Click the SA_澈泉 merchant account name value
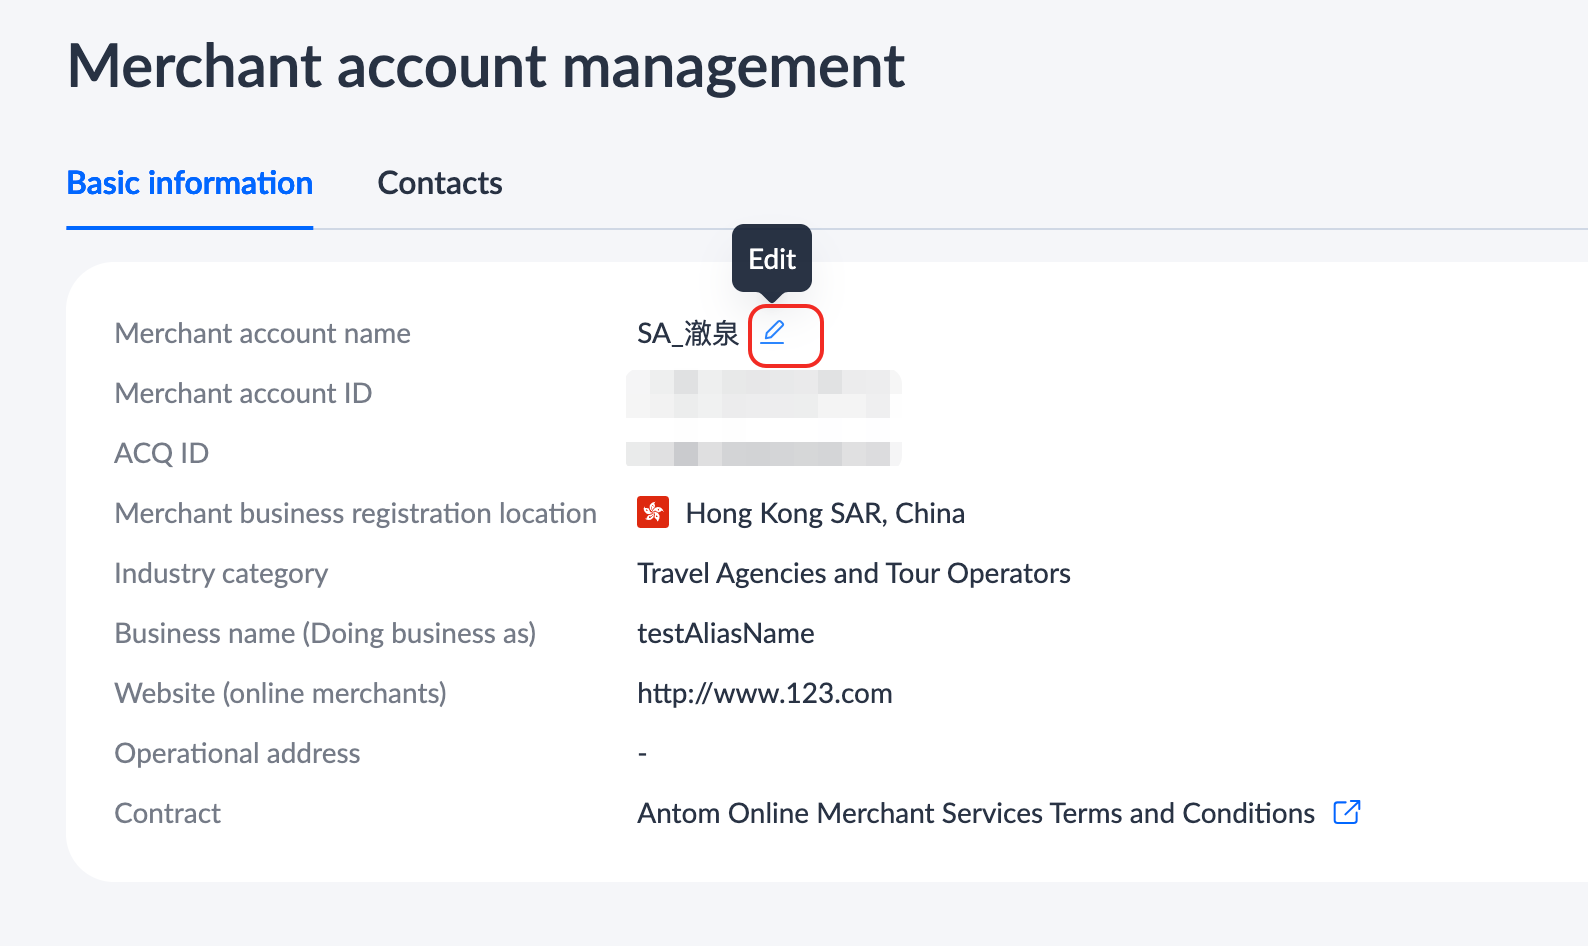 click(x=688, y=333)
